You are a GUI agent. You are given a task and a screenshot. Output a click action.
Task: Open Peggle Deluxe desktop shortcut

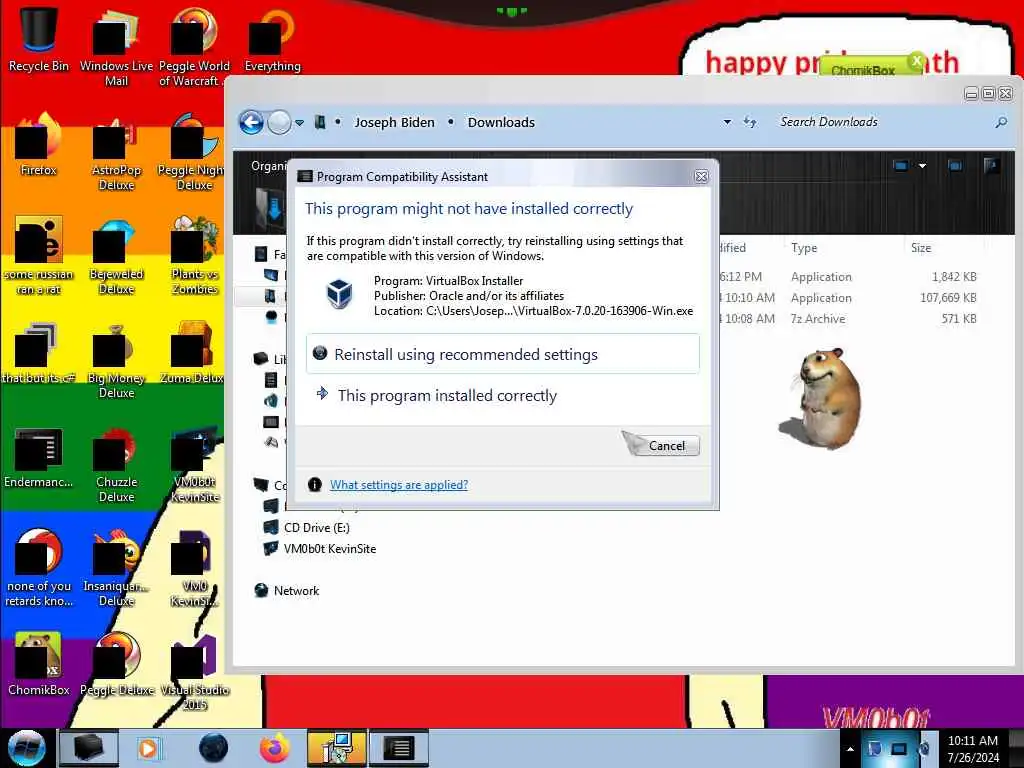pos(116,664)
